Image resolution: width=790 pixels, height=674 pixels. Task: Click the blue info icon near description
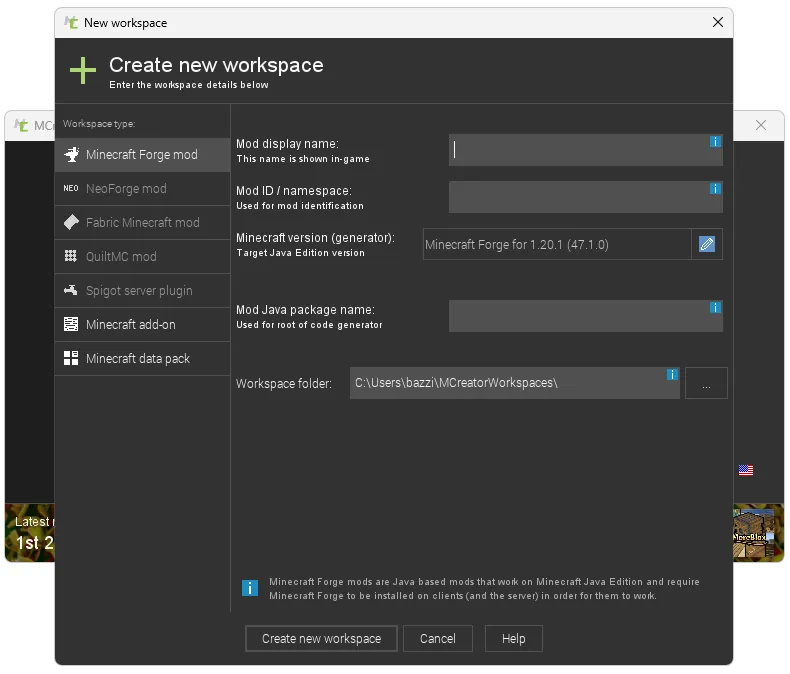tap(250, 588)
